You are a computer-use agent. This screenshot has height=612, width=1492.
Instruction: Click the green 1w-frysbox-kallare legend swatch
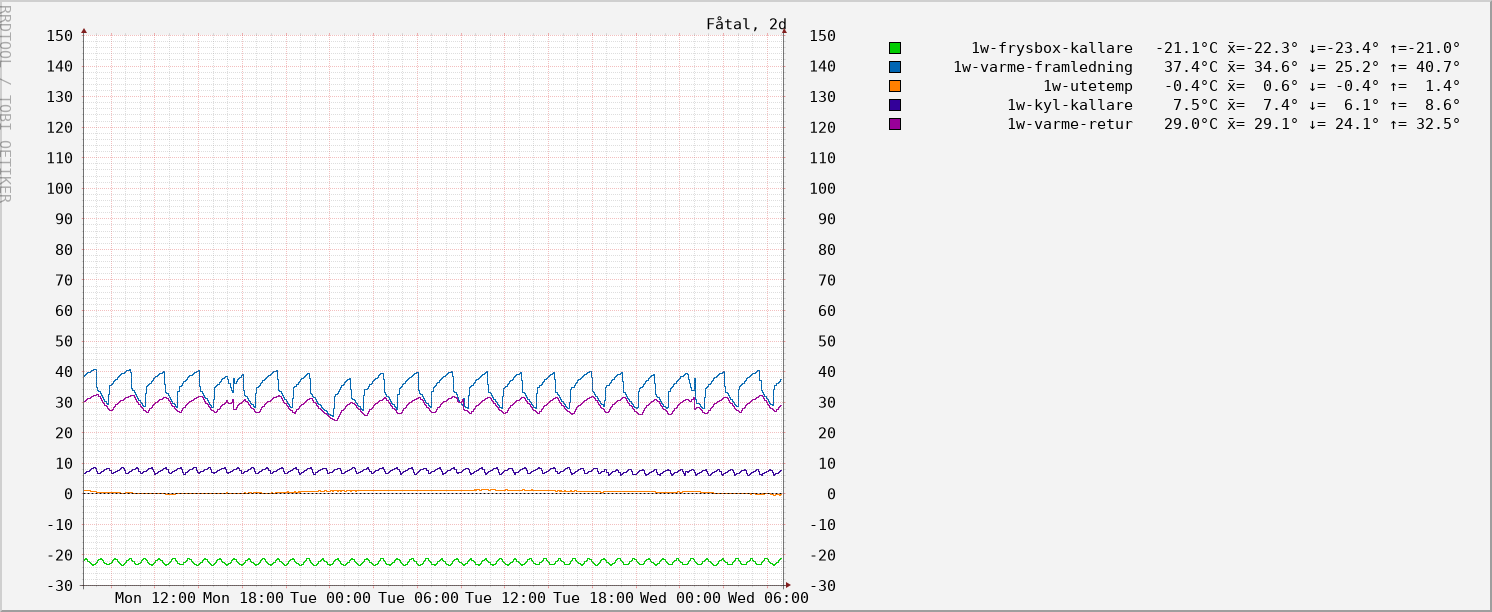click(x=895, y=48)
